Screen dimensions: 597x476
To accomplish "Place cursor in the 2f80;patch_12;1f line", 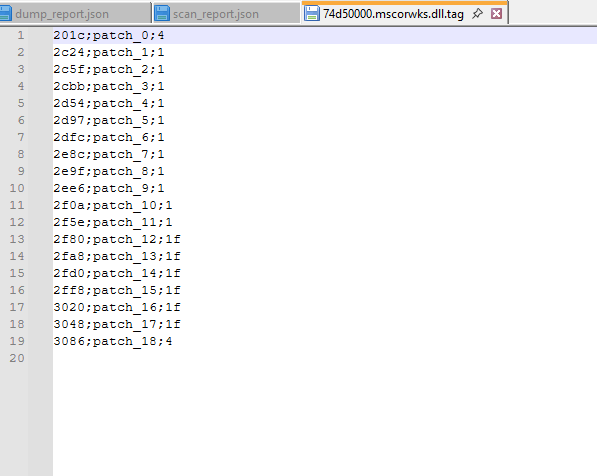I will coord(117,239).
